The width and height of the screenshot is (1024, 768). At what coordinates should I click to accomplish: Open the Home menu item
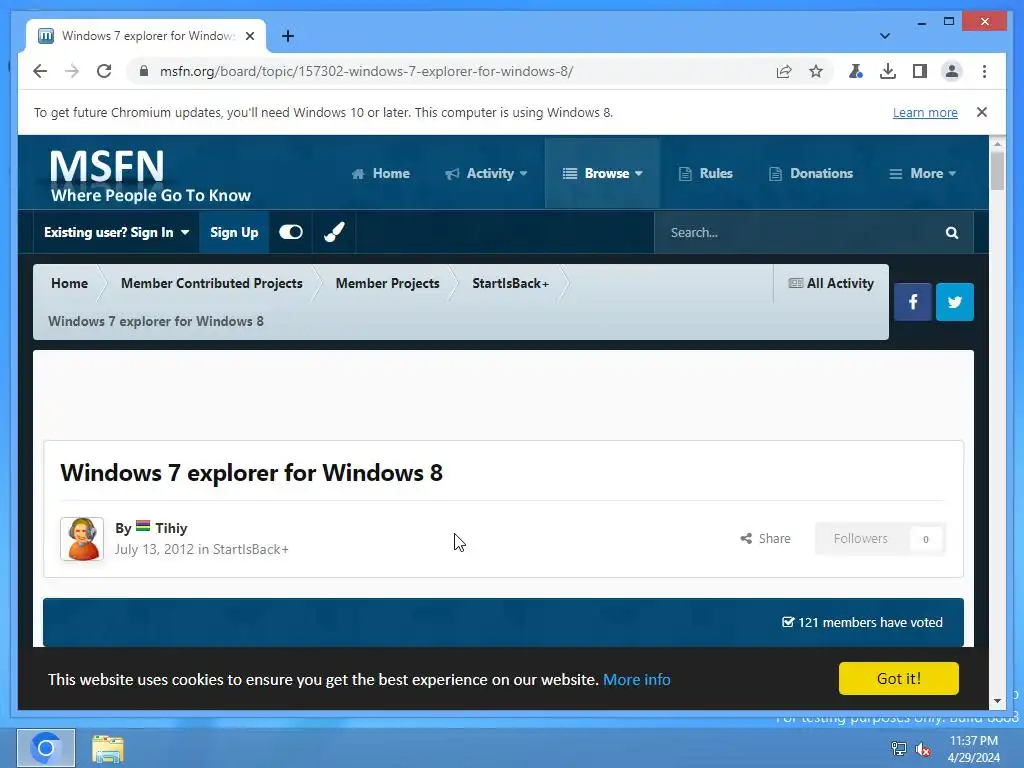pos(381,173)
